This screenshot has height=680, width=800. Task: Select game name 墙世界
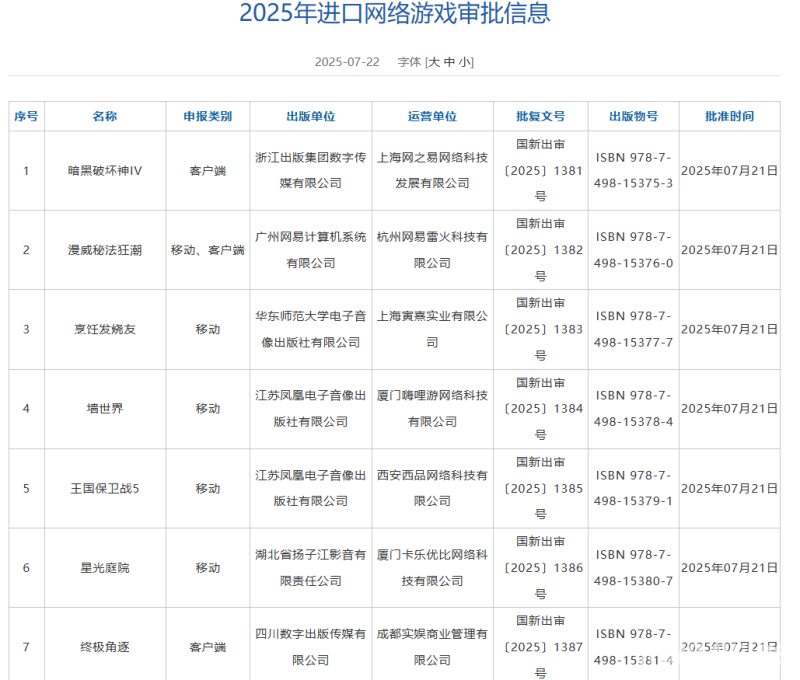105,409
